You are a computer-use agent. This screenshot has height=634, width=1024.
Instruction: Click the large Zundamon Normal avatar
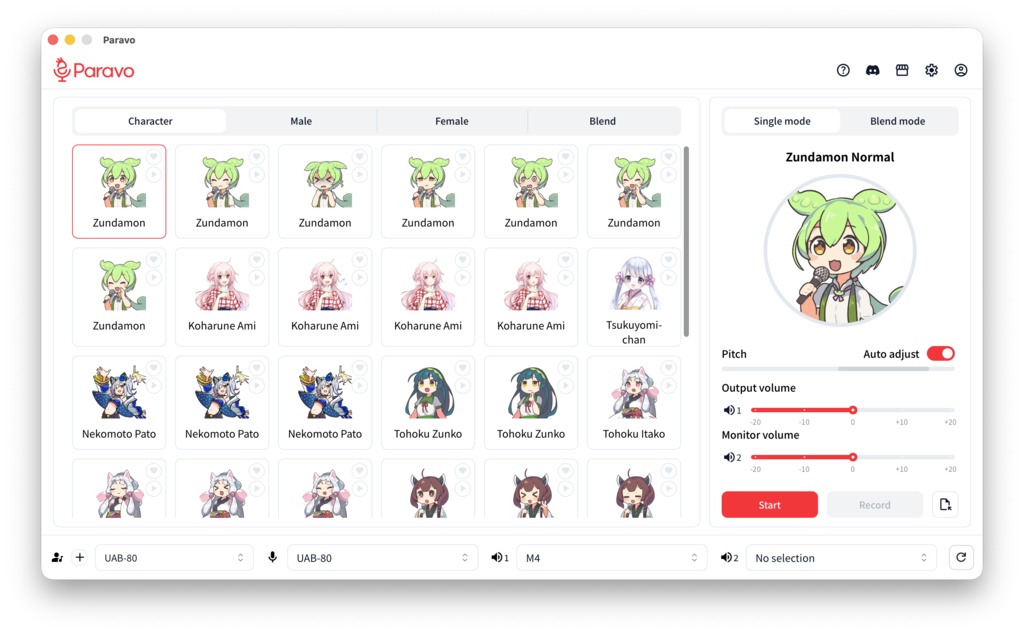tap(840, 251)
